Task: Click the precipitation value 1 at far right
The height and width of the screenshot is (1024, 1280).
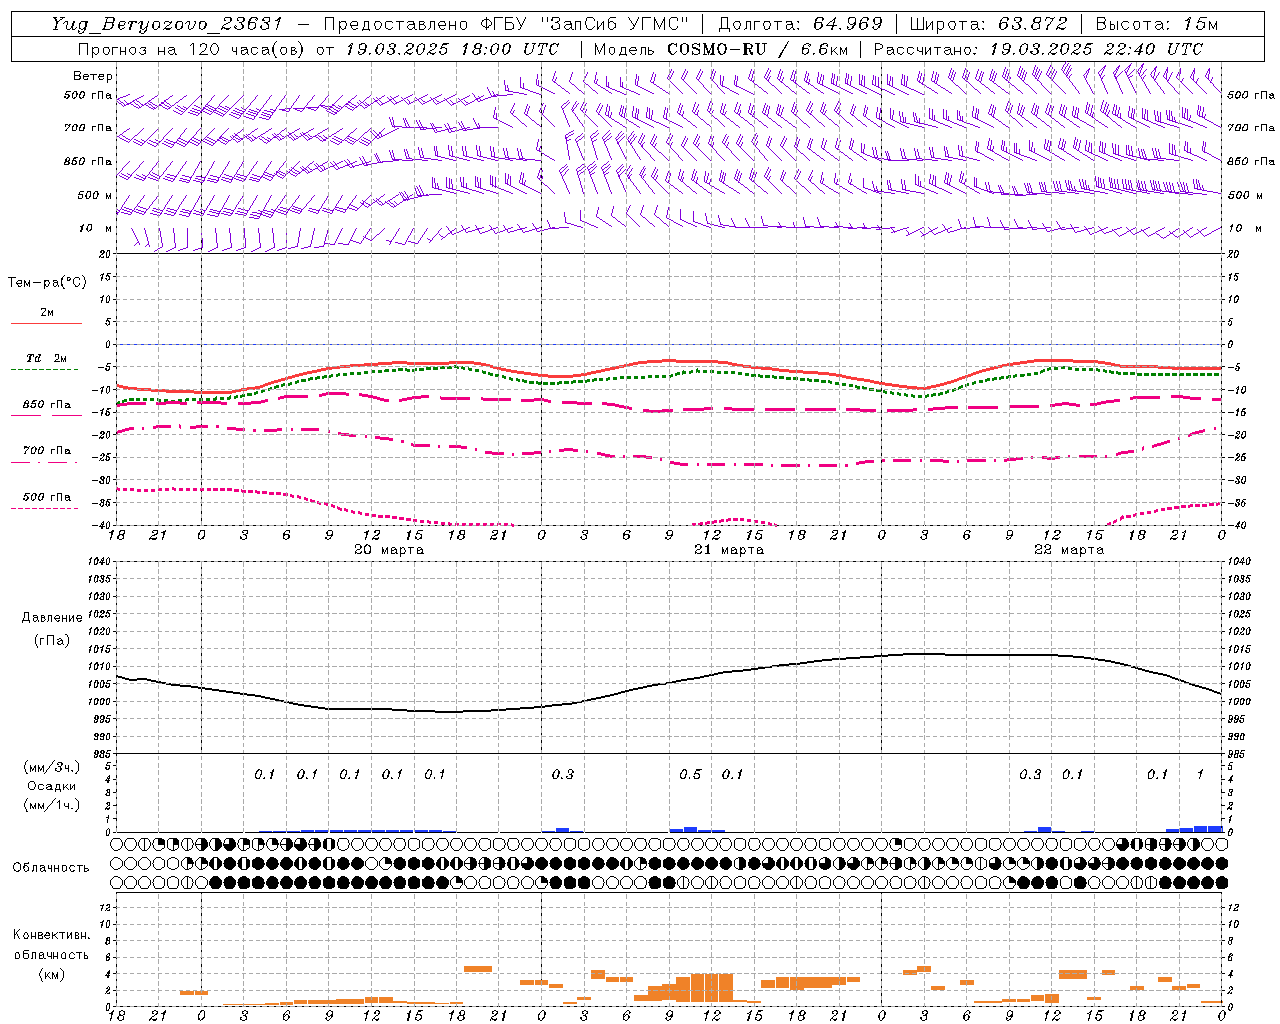Action: click(x=1200, y=775)
